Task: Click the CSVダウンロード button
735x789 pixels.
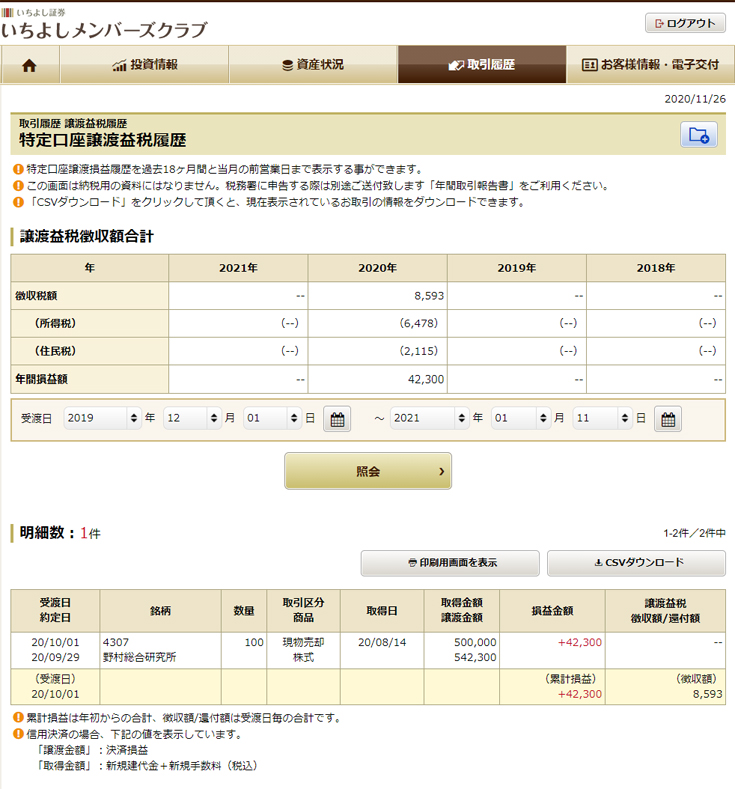Action: [x=636, y=563]
